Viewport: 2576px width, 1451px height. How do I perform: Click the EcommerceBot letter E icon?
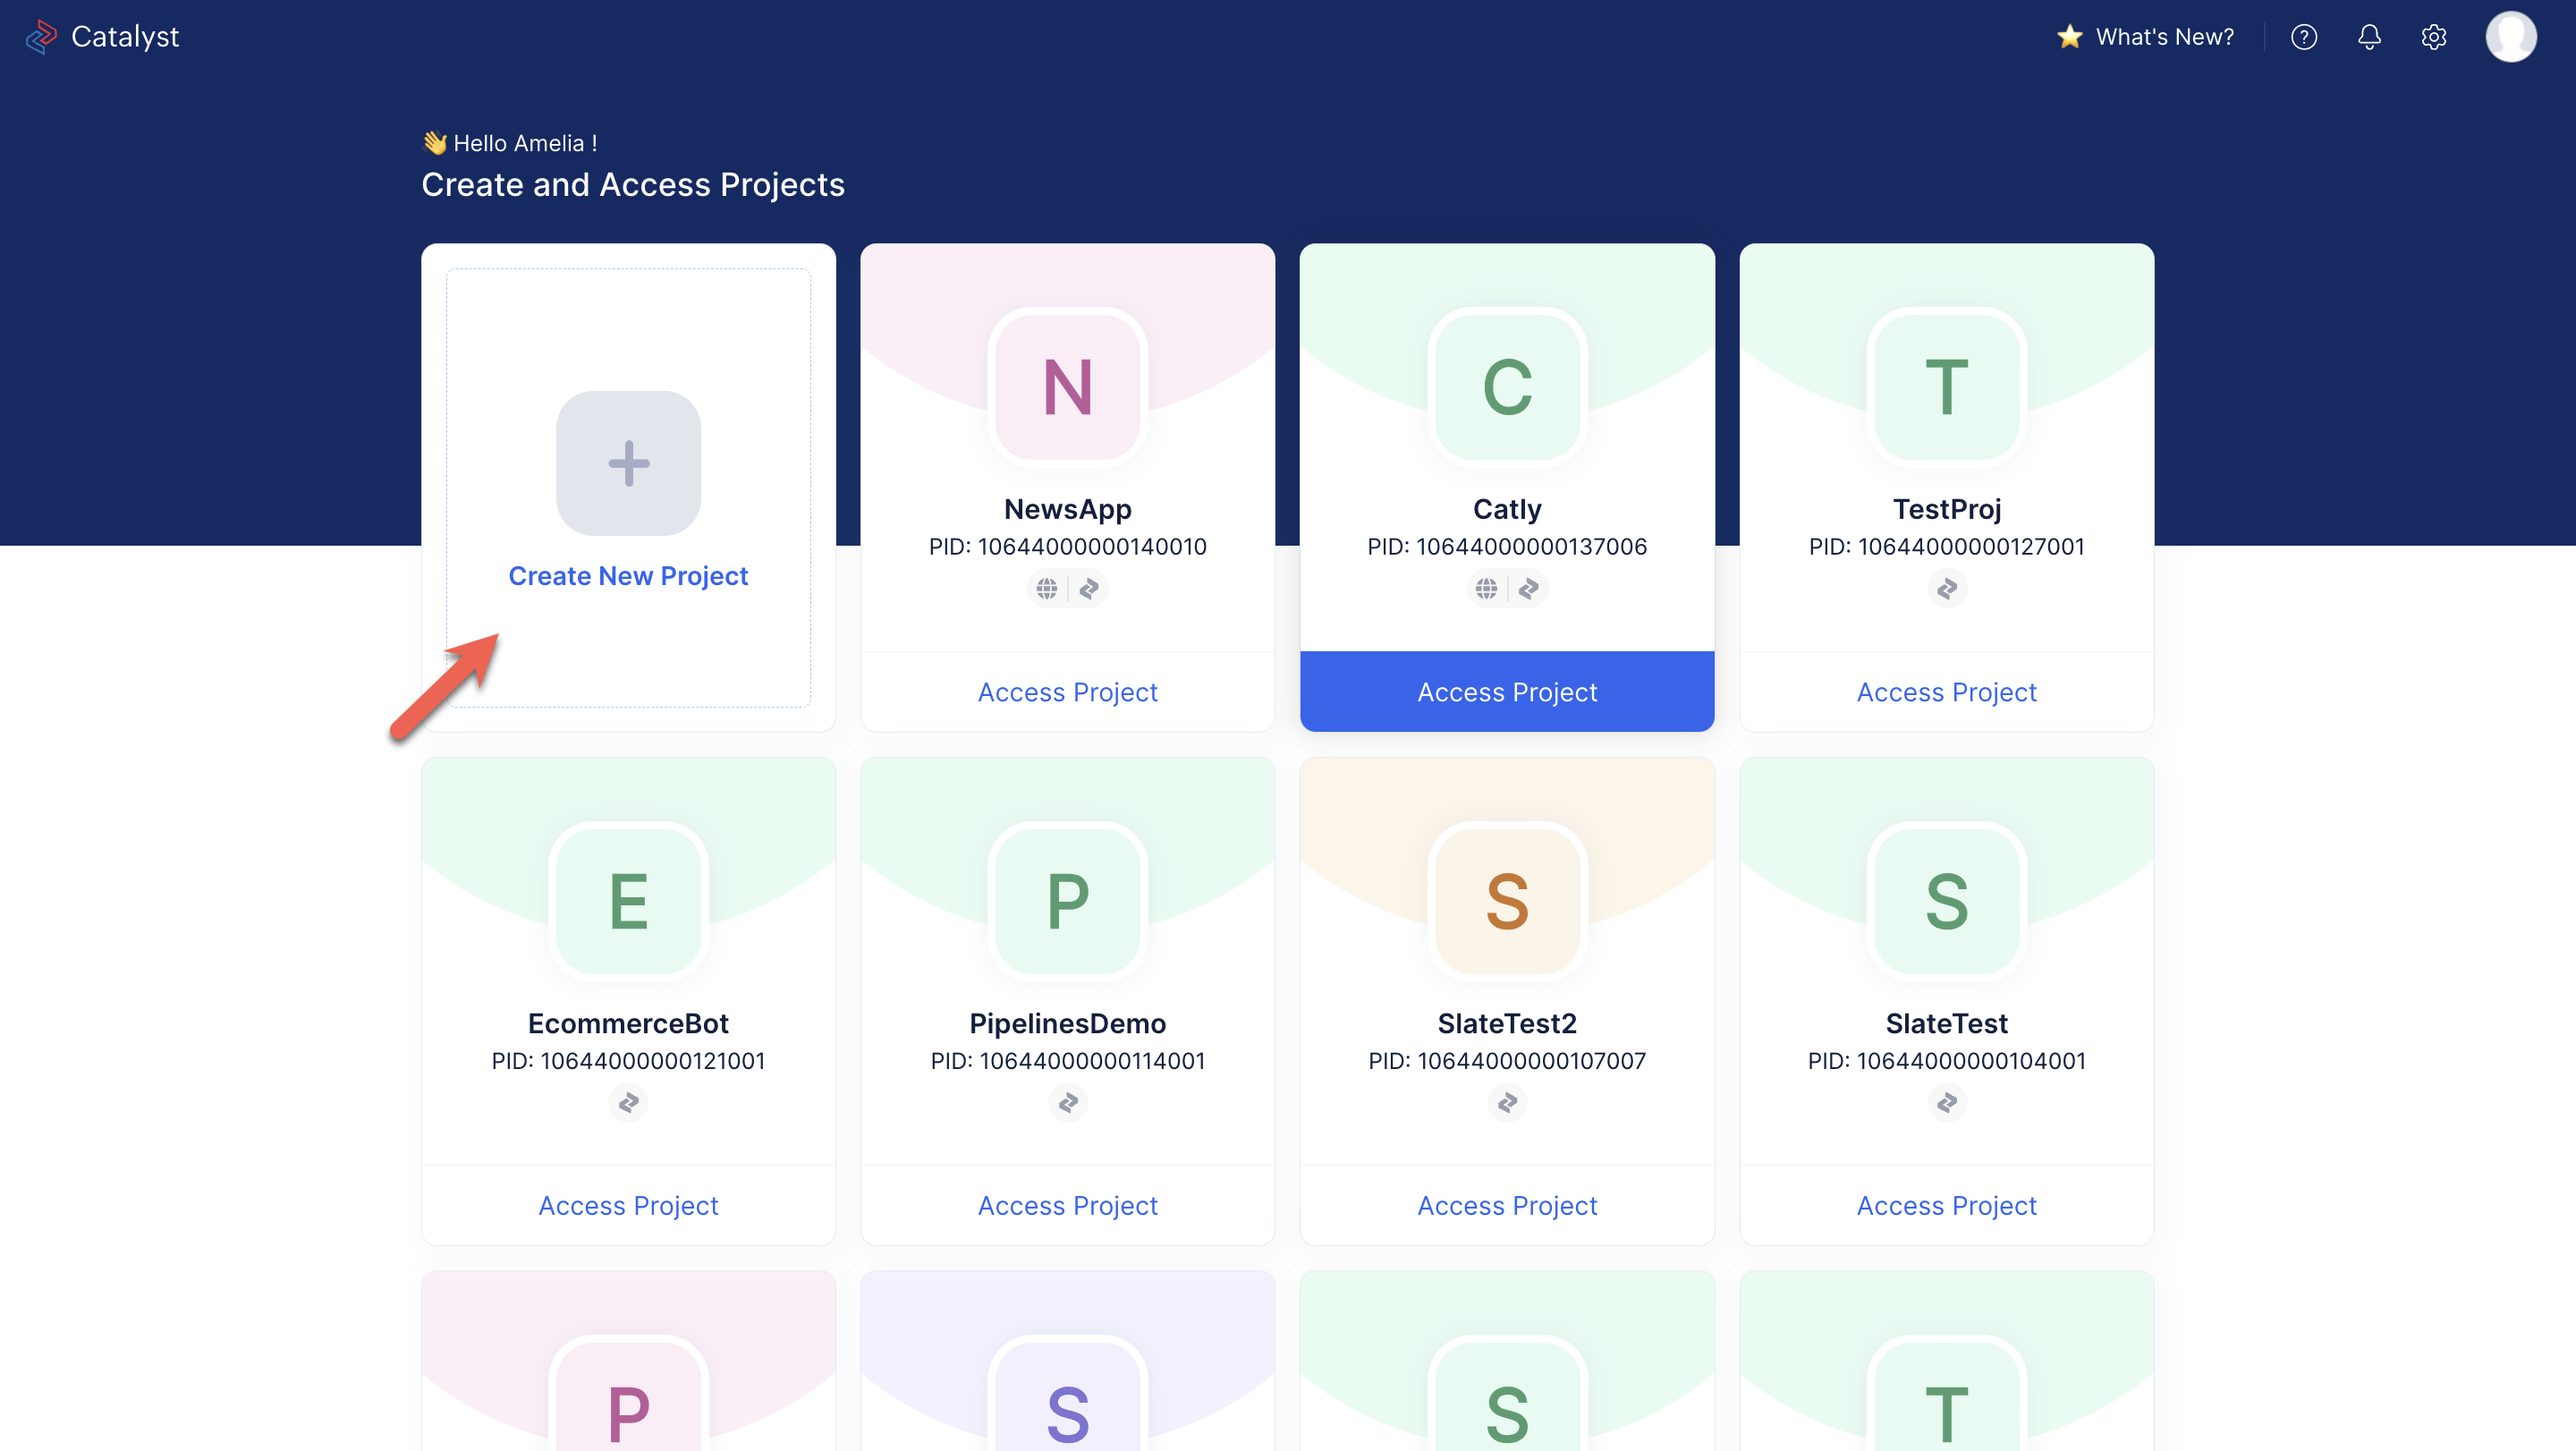tap(628, 901)
